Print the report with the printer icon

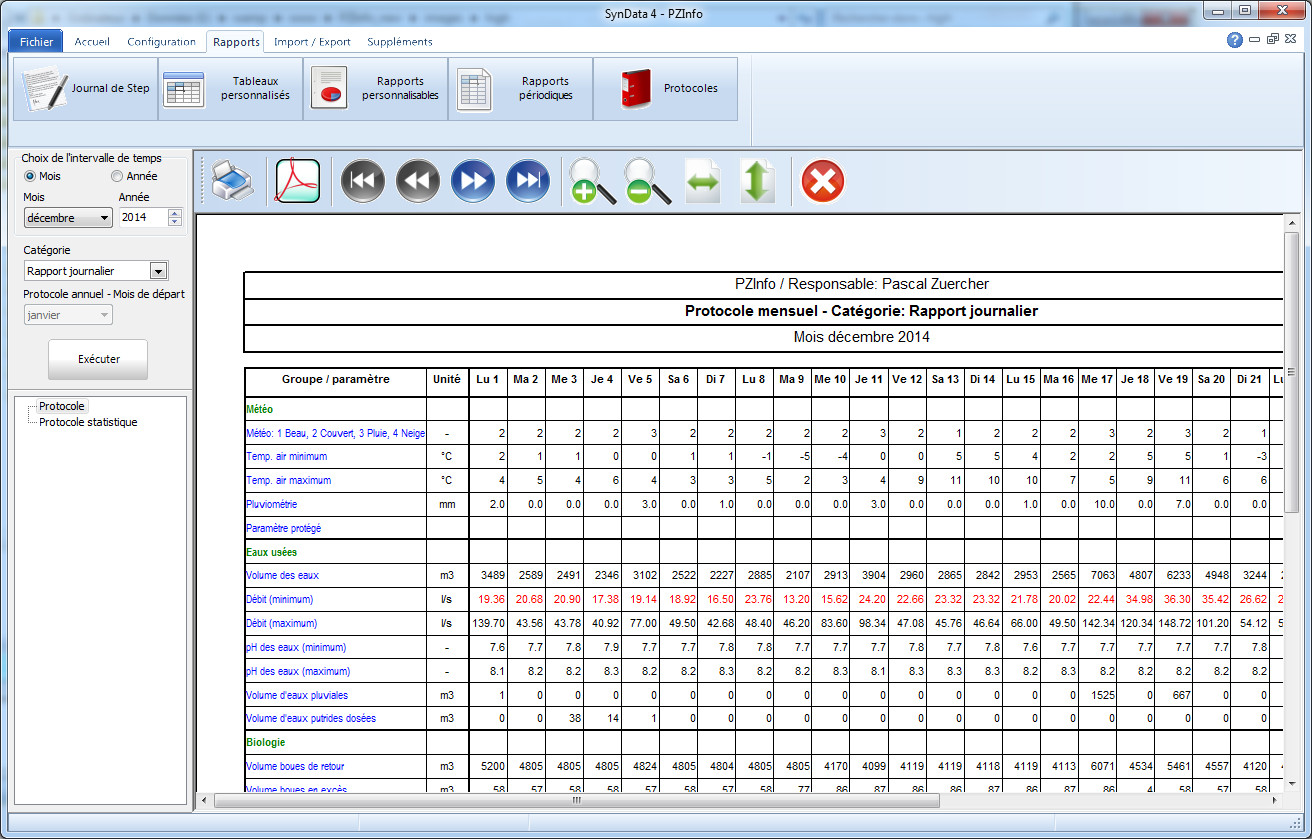coord(232,182)
